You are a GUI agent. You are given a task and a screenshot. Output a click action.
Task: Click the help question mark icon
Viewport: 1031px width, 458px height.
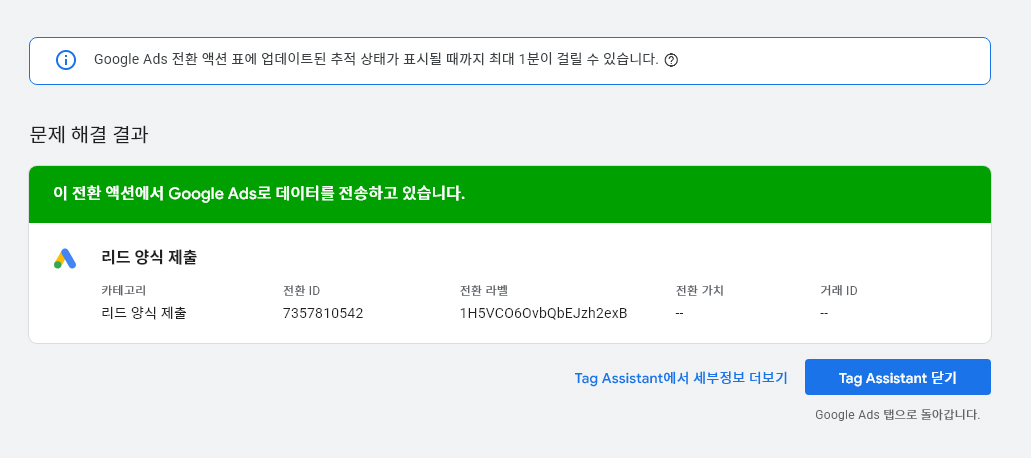coord(671,60)
